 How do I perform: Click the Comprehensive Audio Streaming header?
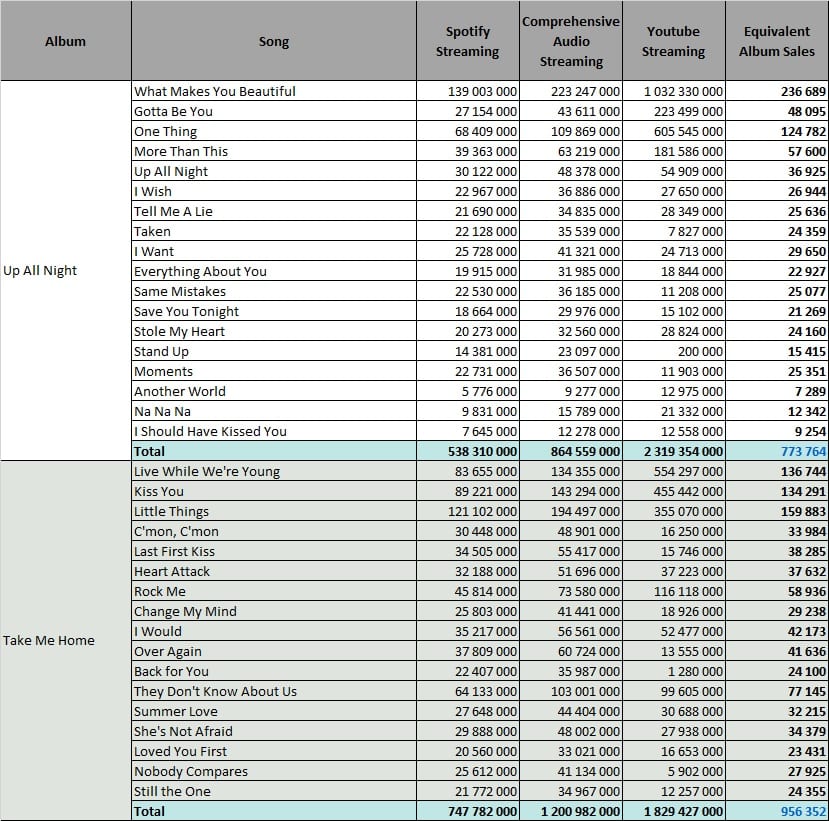click(x=571, y=41)
